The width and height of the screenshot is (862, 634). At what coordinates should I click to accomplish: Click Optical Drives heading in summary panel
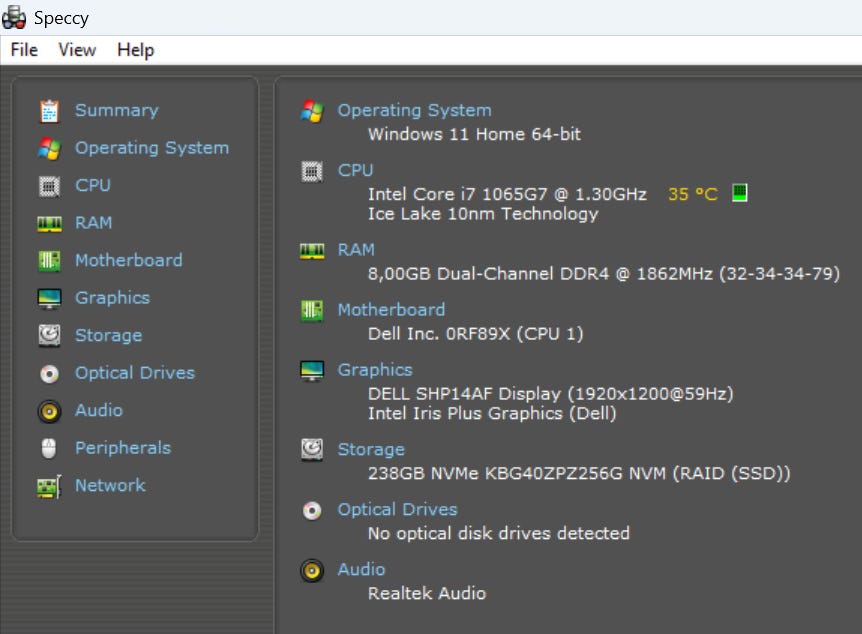tap(397, 510)
